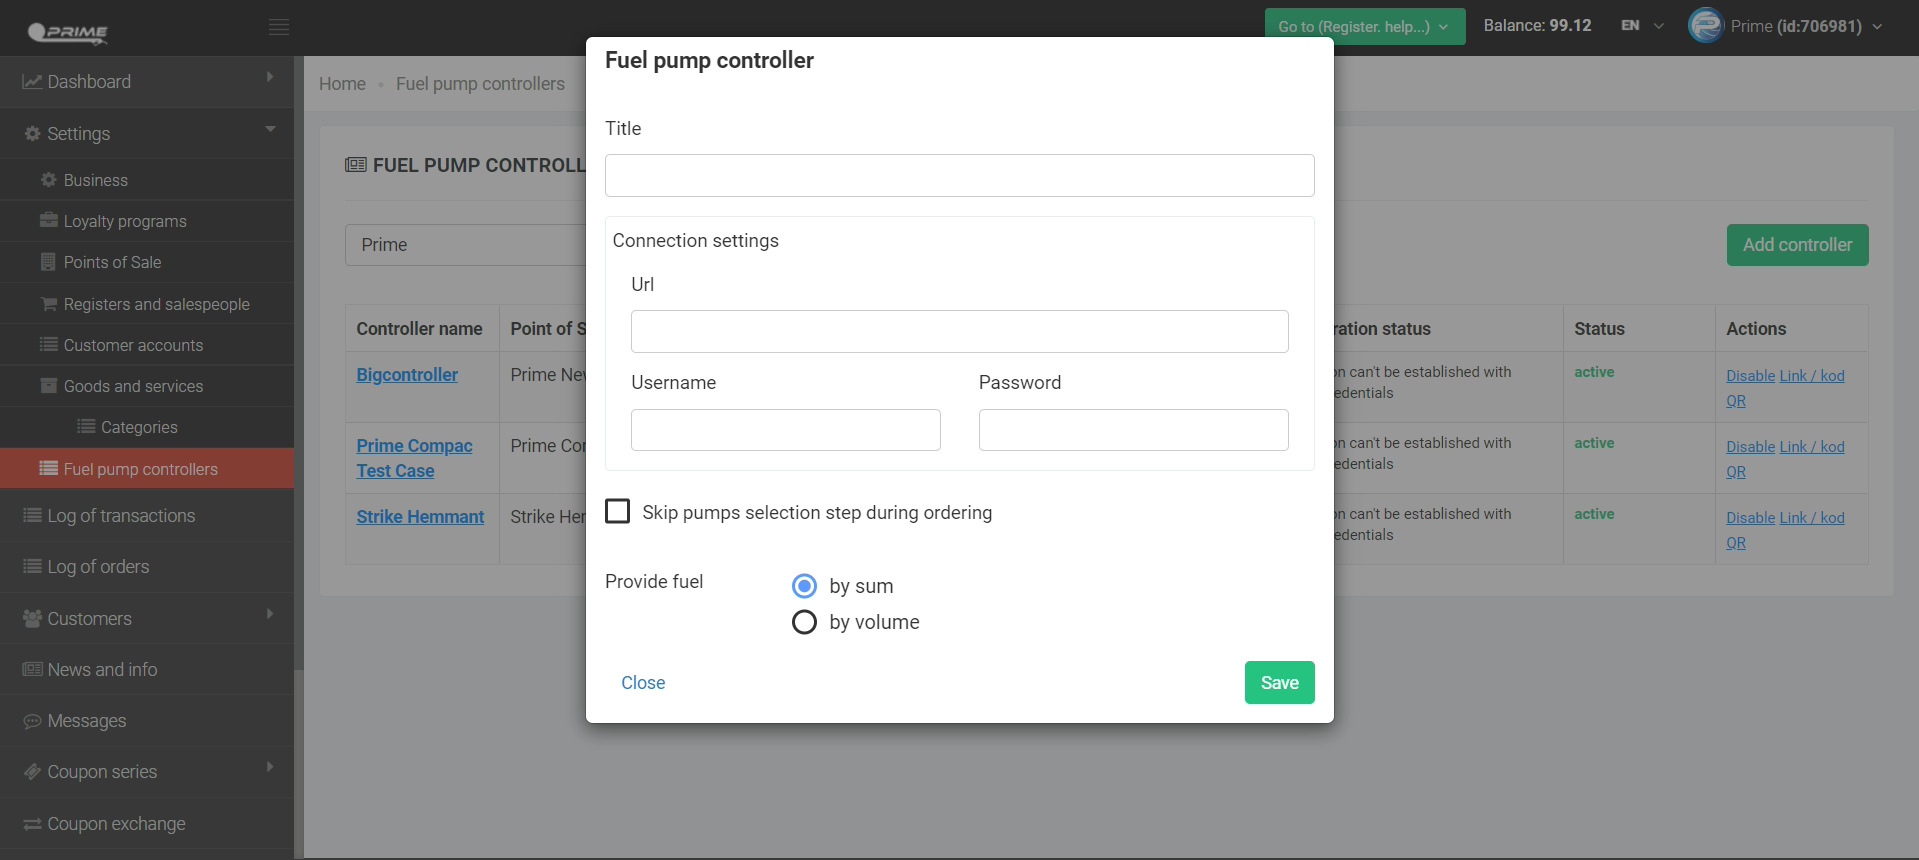Select the 'by volume' radio option
Viewport: 1919px width, 860px height.
pyautogui.click(x=804, y=622)
